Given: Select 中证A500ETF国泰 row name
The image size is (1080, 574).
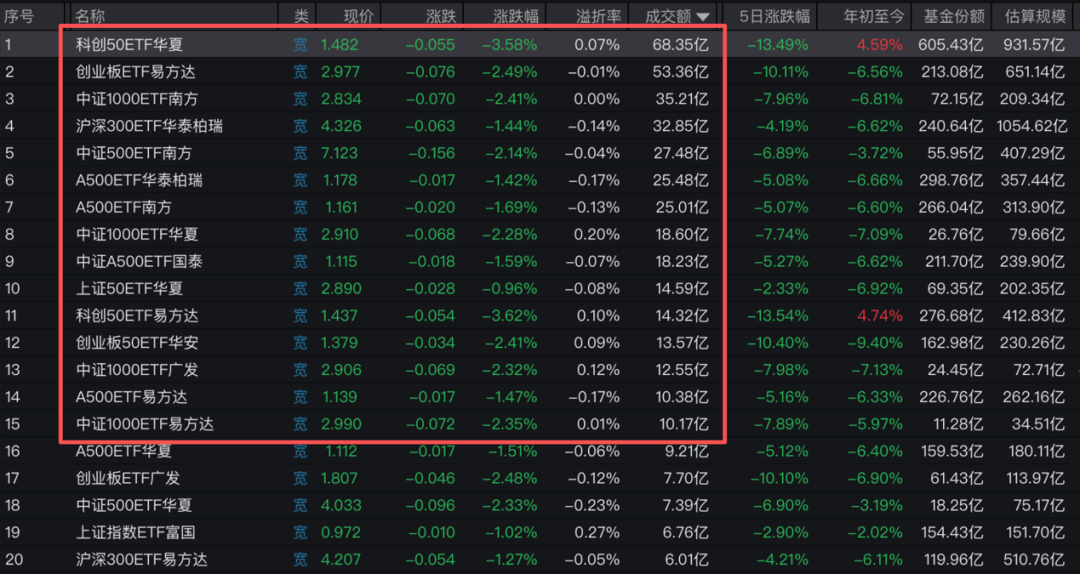Looking at the screenshot, I should point(139,261).
